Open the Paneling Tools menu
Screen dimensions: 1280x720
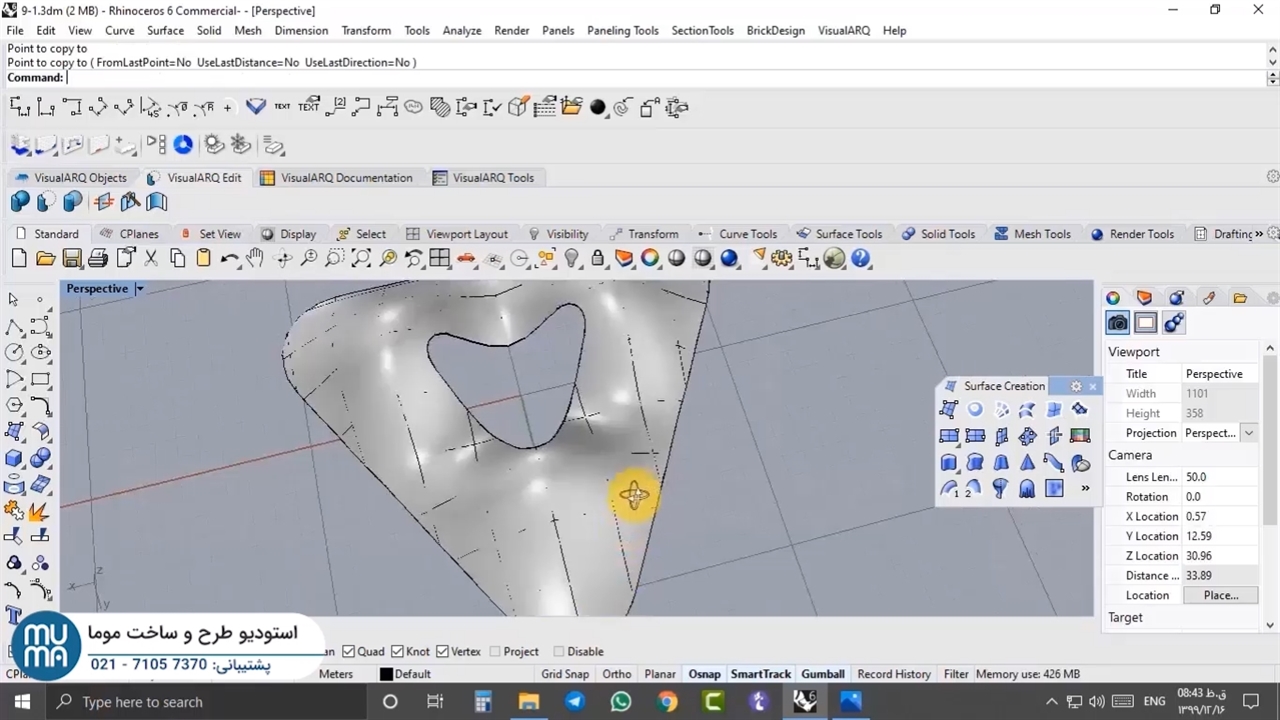[622, 30]
